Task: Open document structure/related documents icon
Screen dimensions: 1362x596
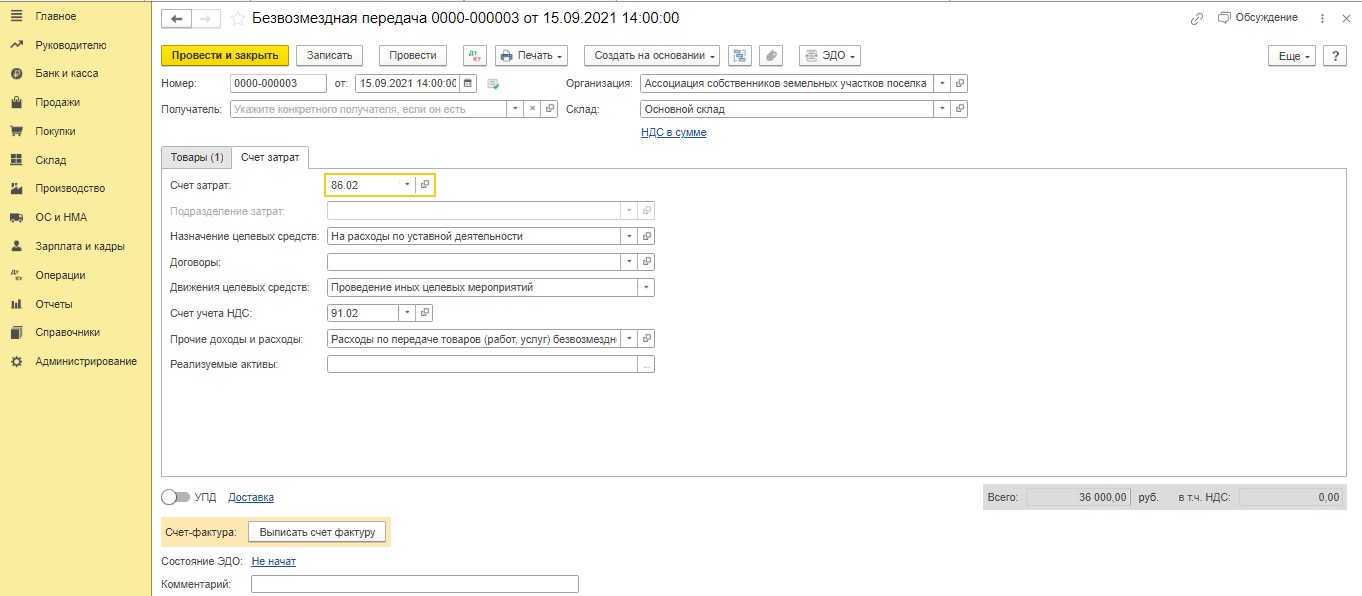Action: pos(740,56)
